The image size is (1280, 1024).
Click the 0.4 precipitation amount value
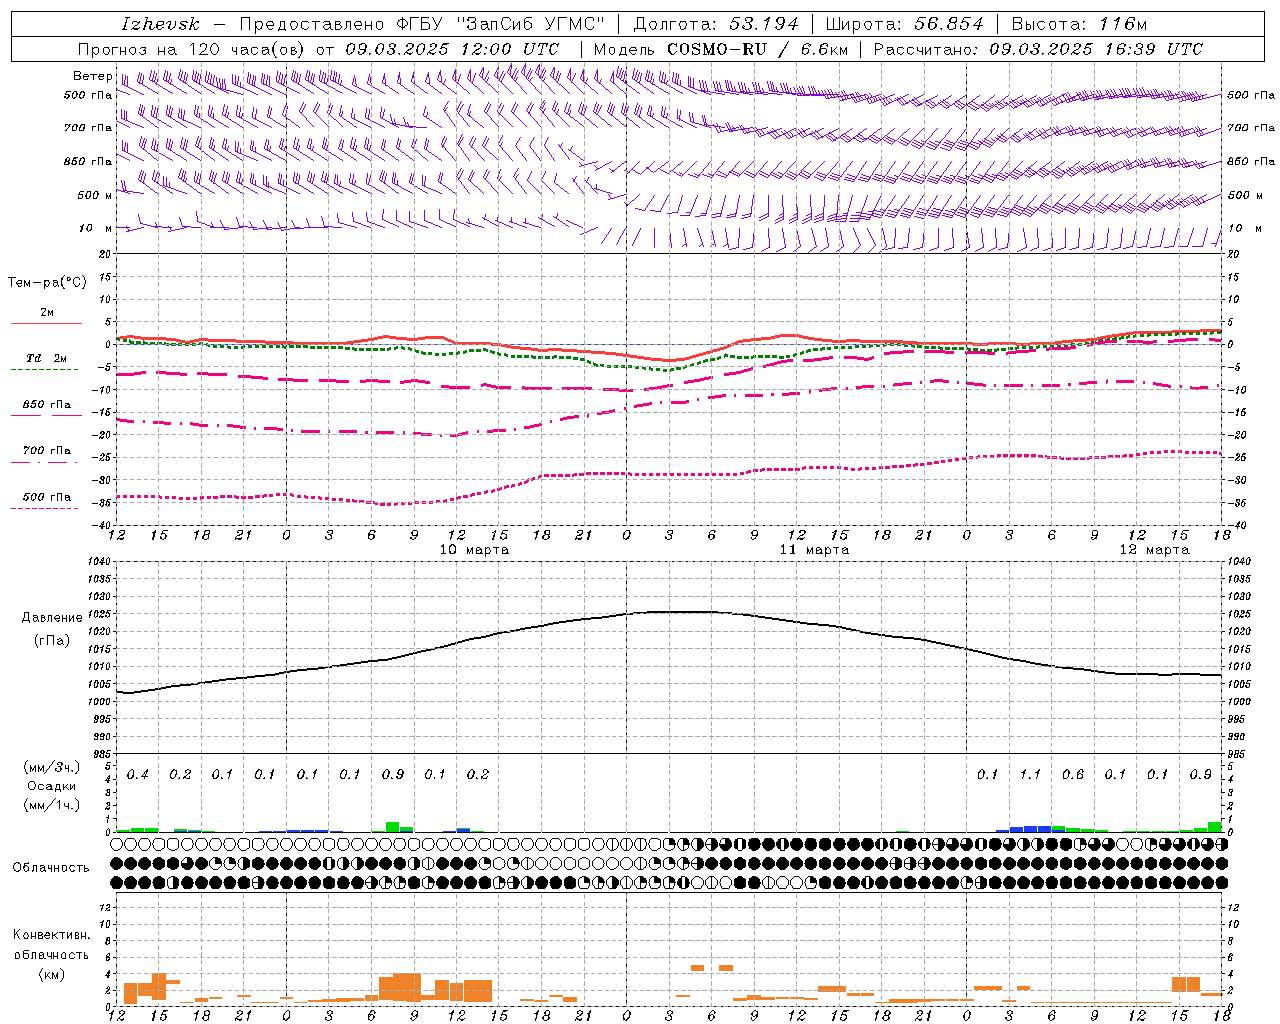138,775
